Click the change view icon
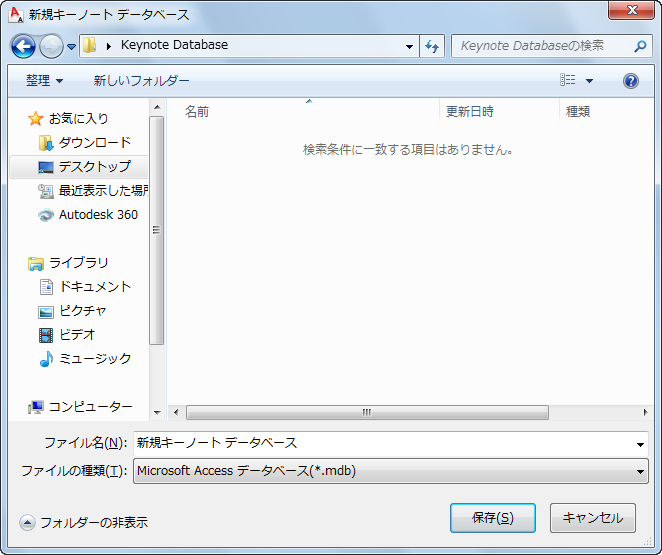Viewport: 662px width, 555px height. (x=567, y=80)
